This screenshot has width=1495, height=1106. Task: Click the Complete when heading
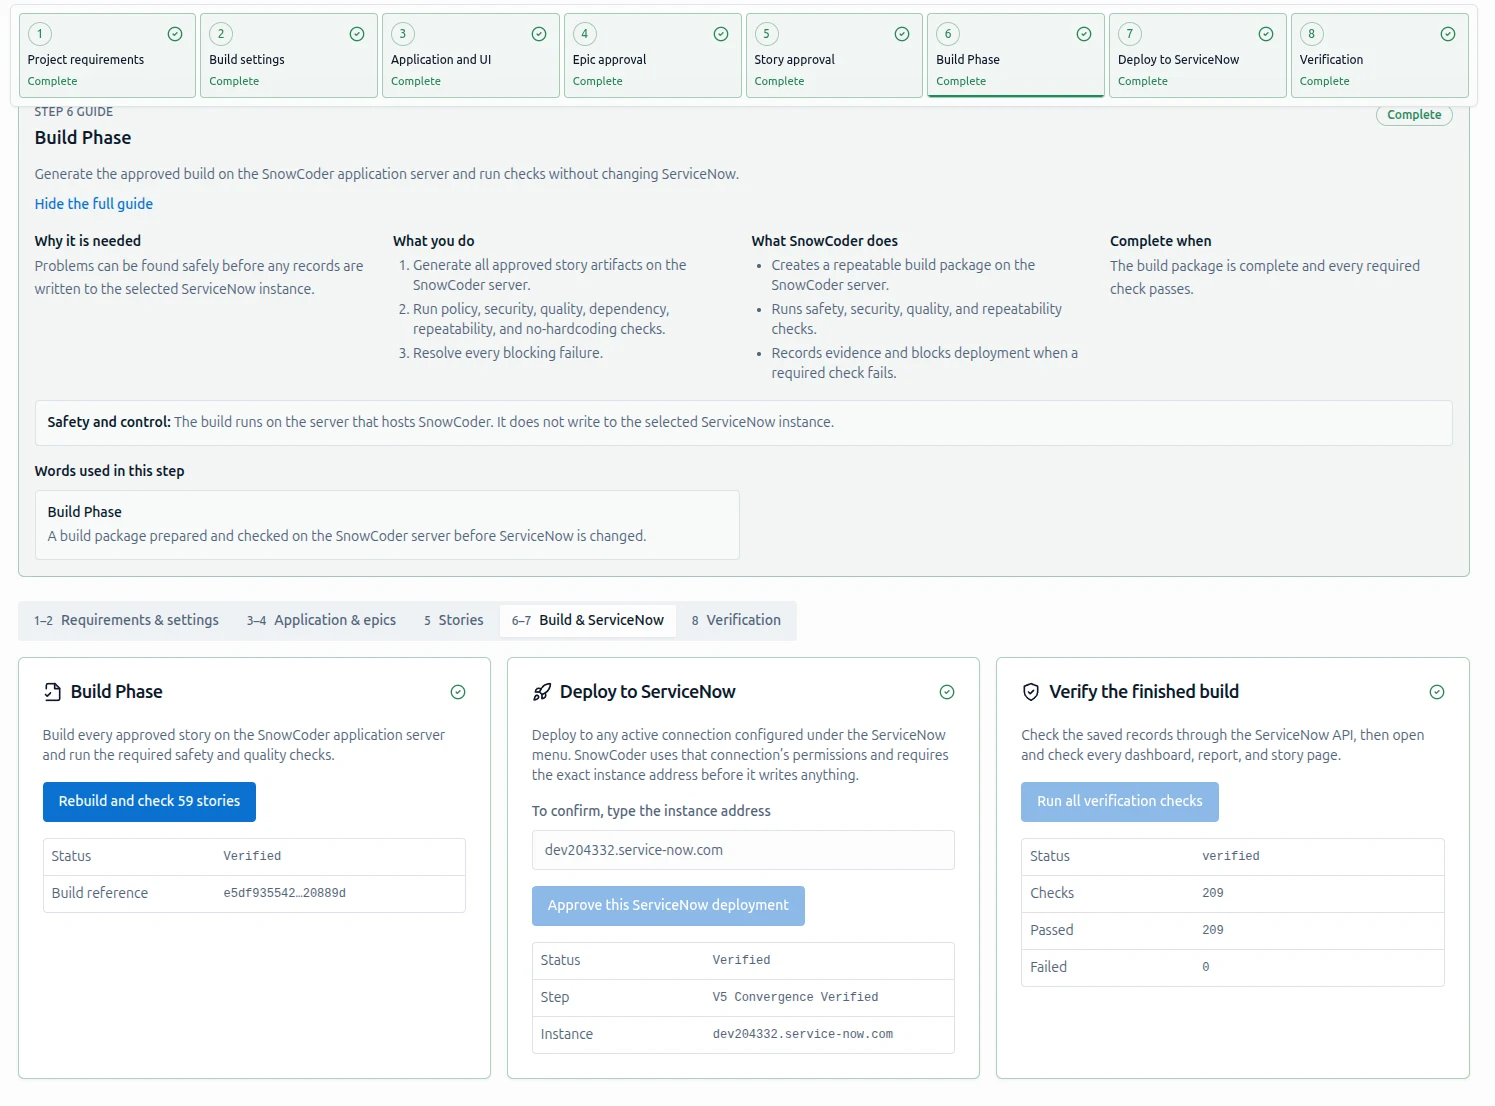pyautogui.click(x=1160, y=241)
